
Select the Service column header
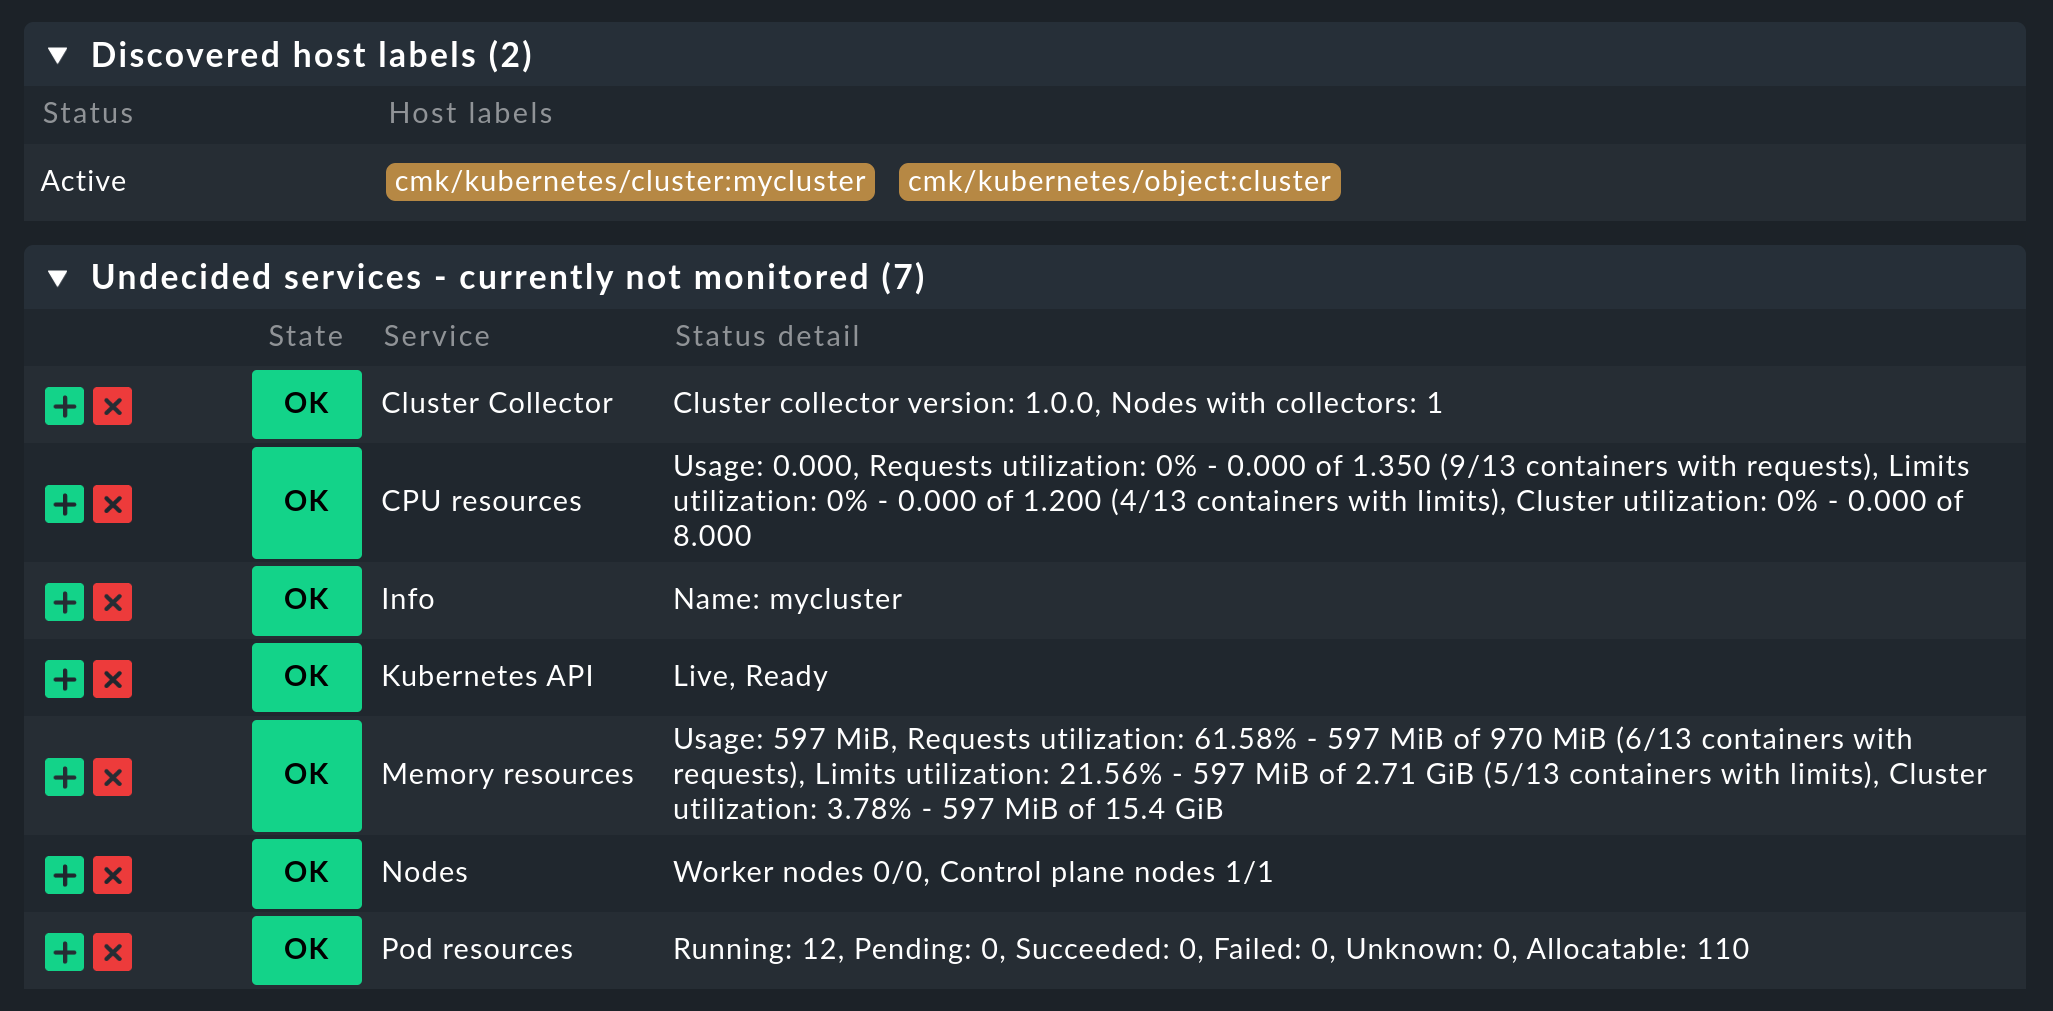click(x=435, y=336)
